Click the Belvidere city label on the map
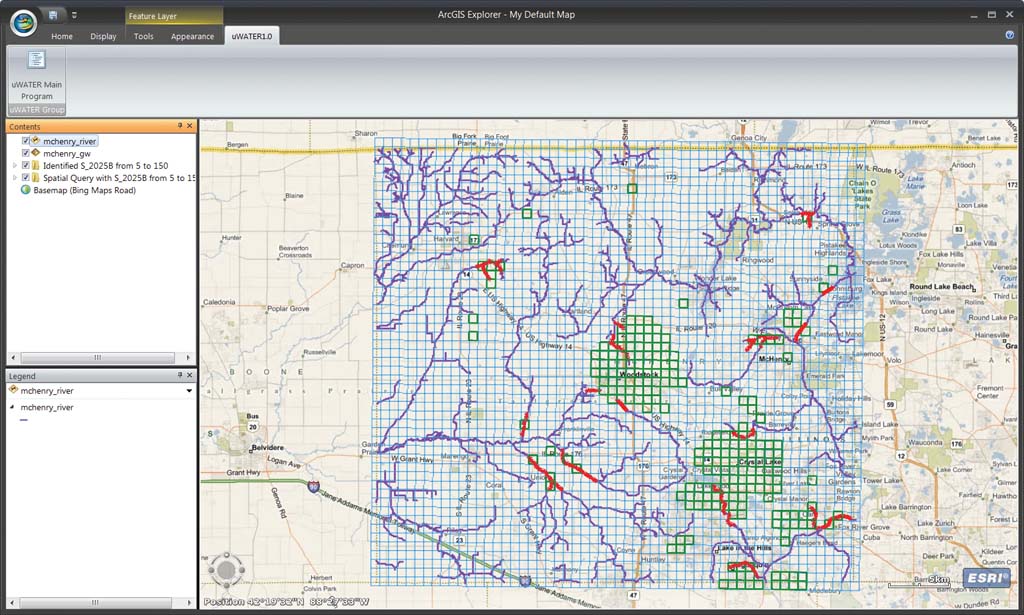The image size is (1024, 615). (267, 448)
